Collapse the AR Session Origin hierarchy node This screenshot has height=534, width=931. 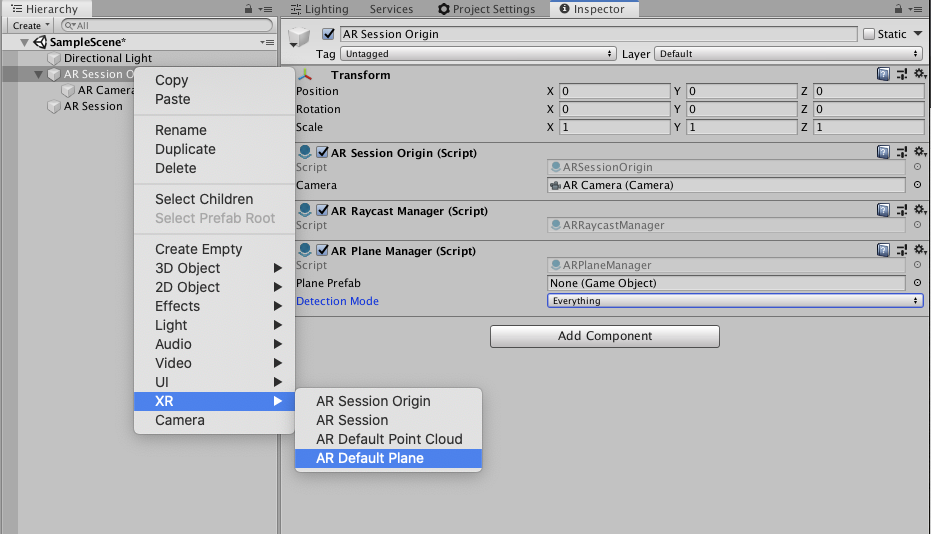click(39, 74)
